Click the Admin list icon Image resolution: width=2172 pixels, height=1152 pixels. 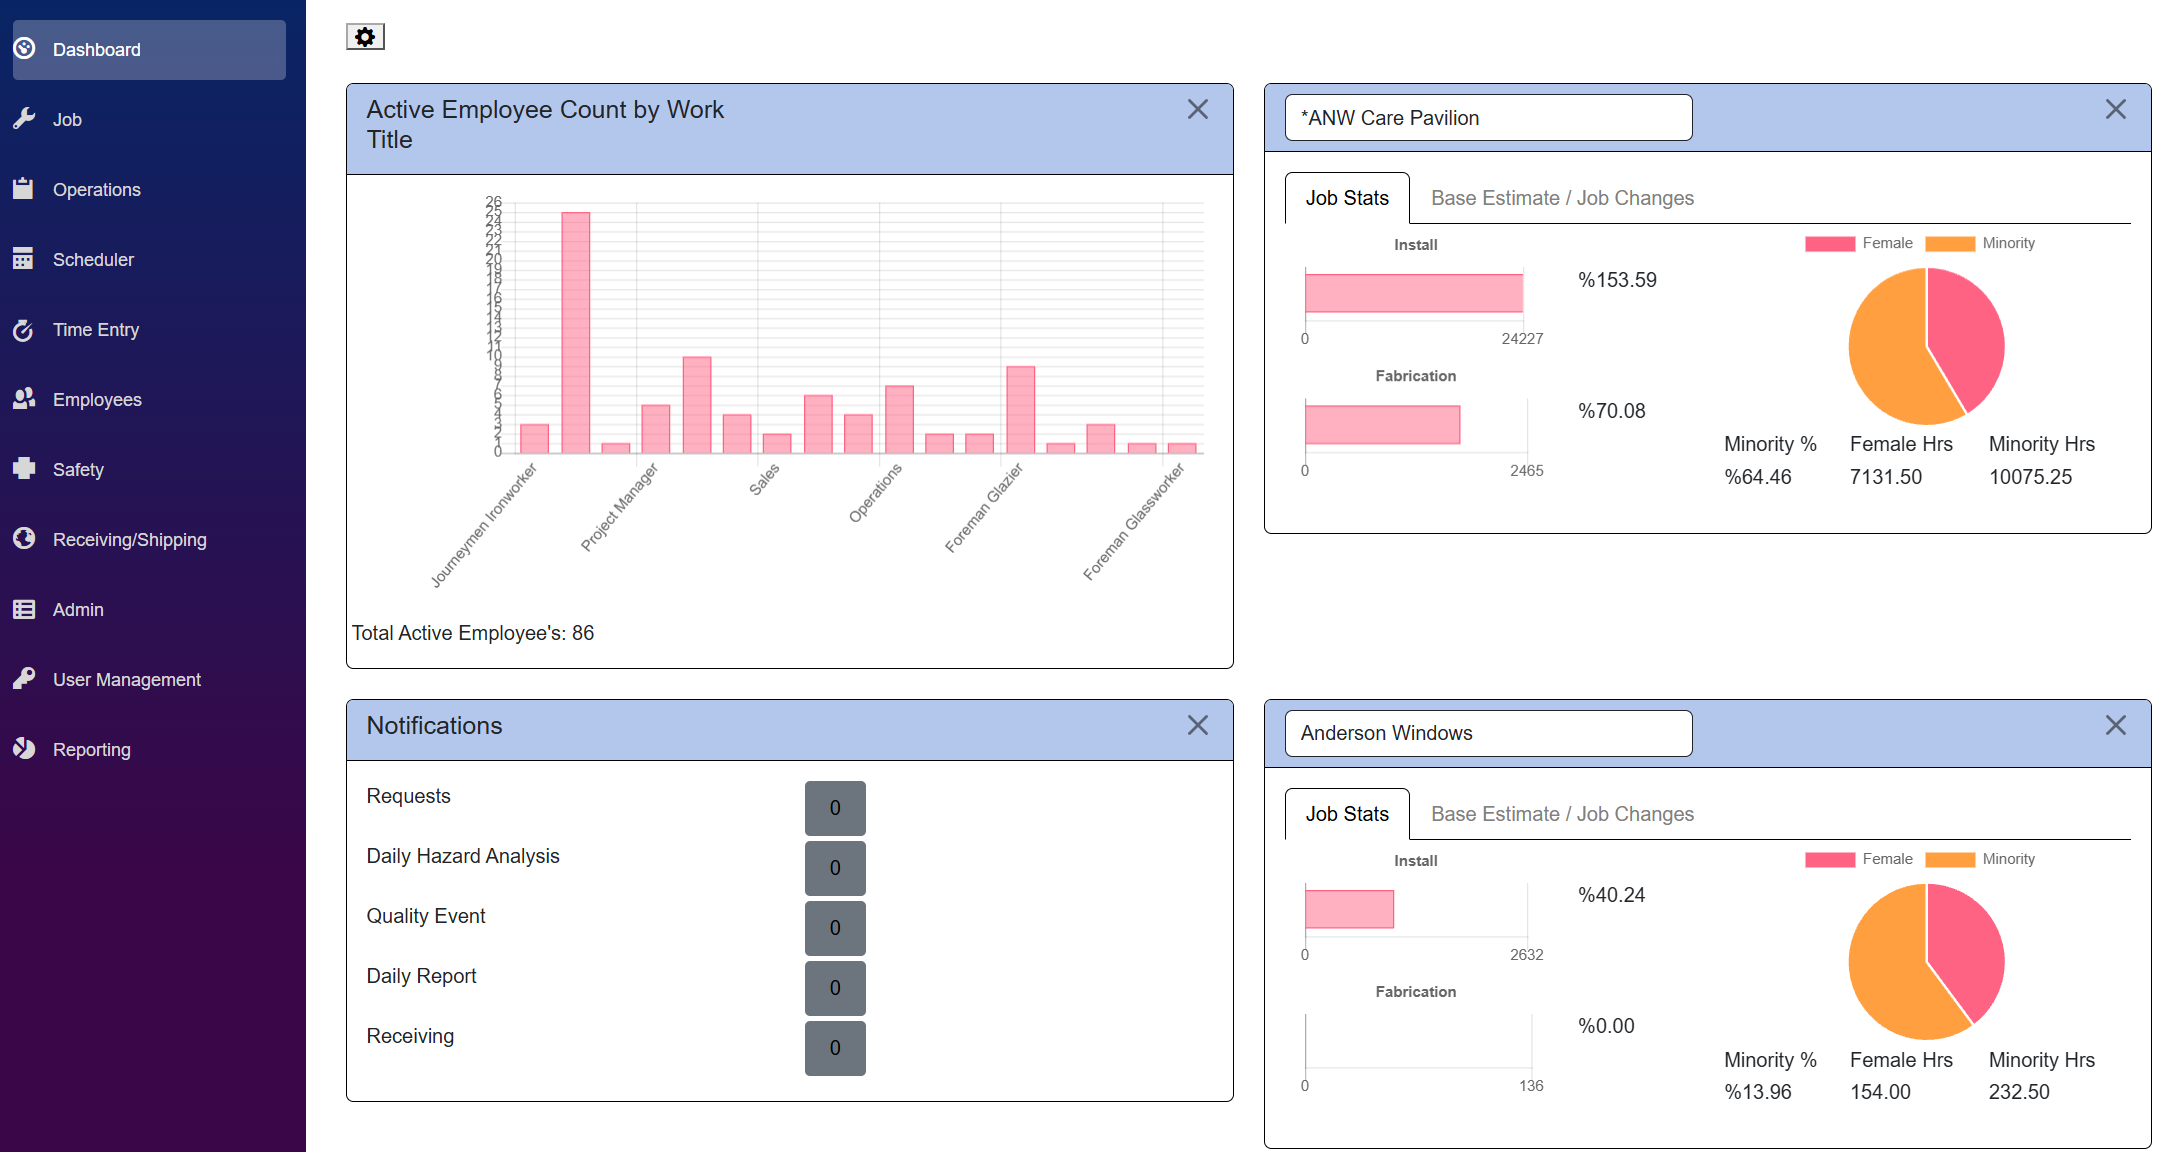24,609
